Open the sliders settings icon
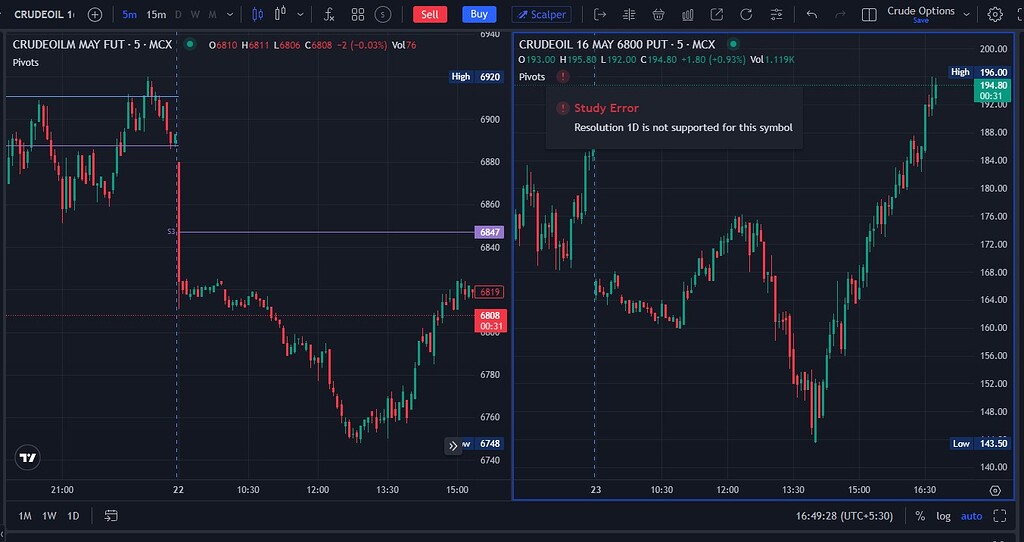 click(776, 14)
